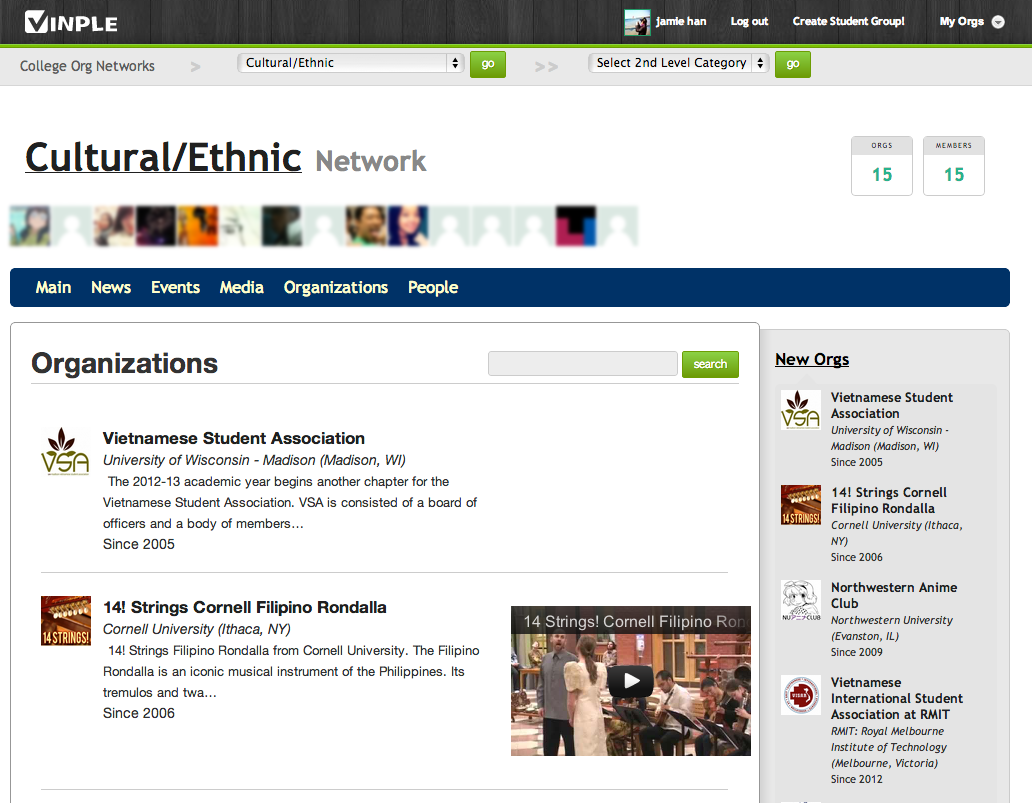This screenshot has height=803, width=1032.
Task: Click the Vinple logo
Action: point(71,22)
